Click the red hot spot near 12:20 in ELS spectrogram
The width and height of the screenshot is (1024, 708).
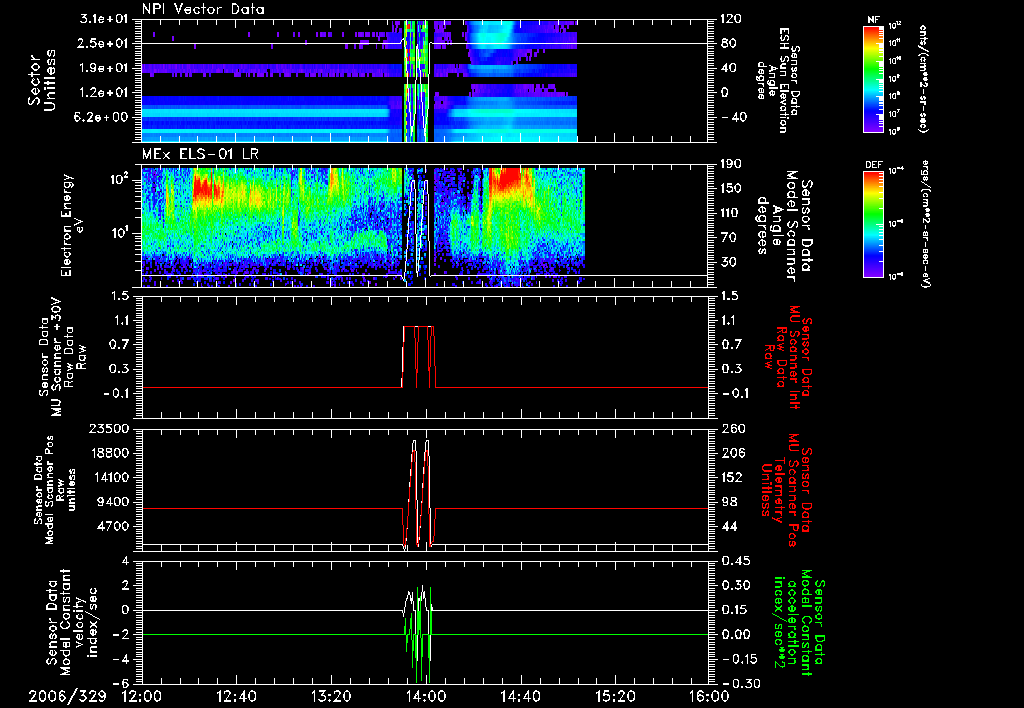(206, 187)
